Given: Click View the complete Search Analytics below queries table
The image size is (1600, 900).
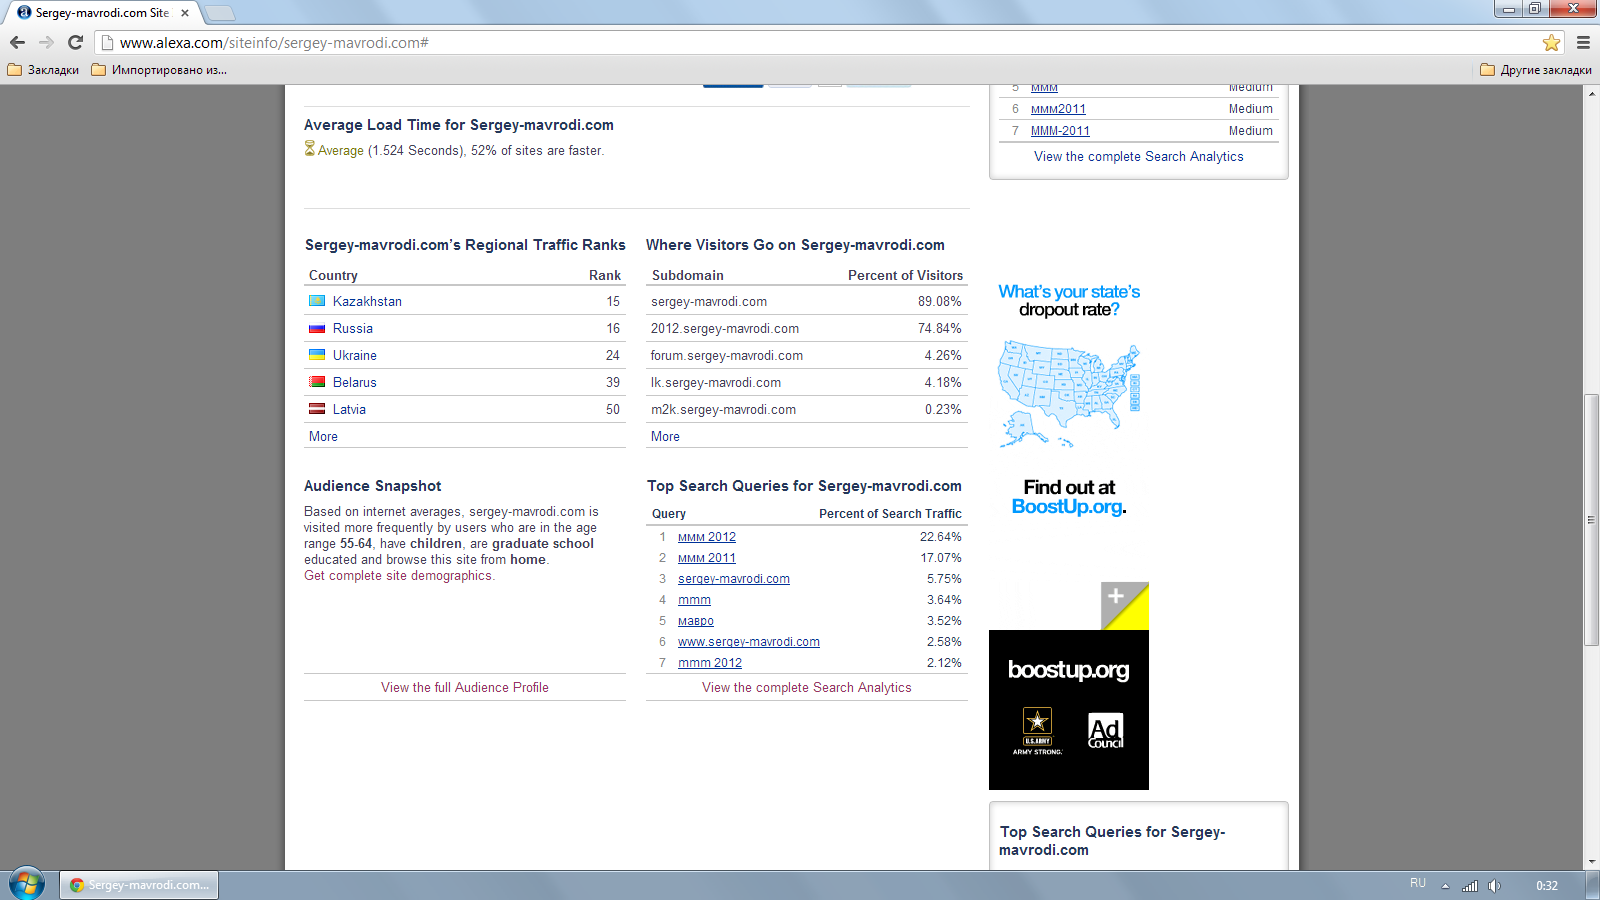Looking at the screenshot, I should 807,687.
